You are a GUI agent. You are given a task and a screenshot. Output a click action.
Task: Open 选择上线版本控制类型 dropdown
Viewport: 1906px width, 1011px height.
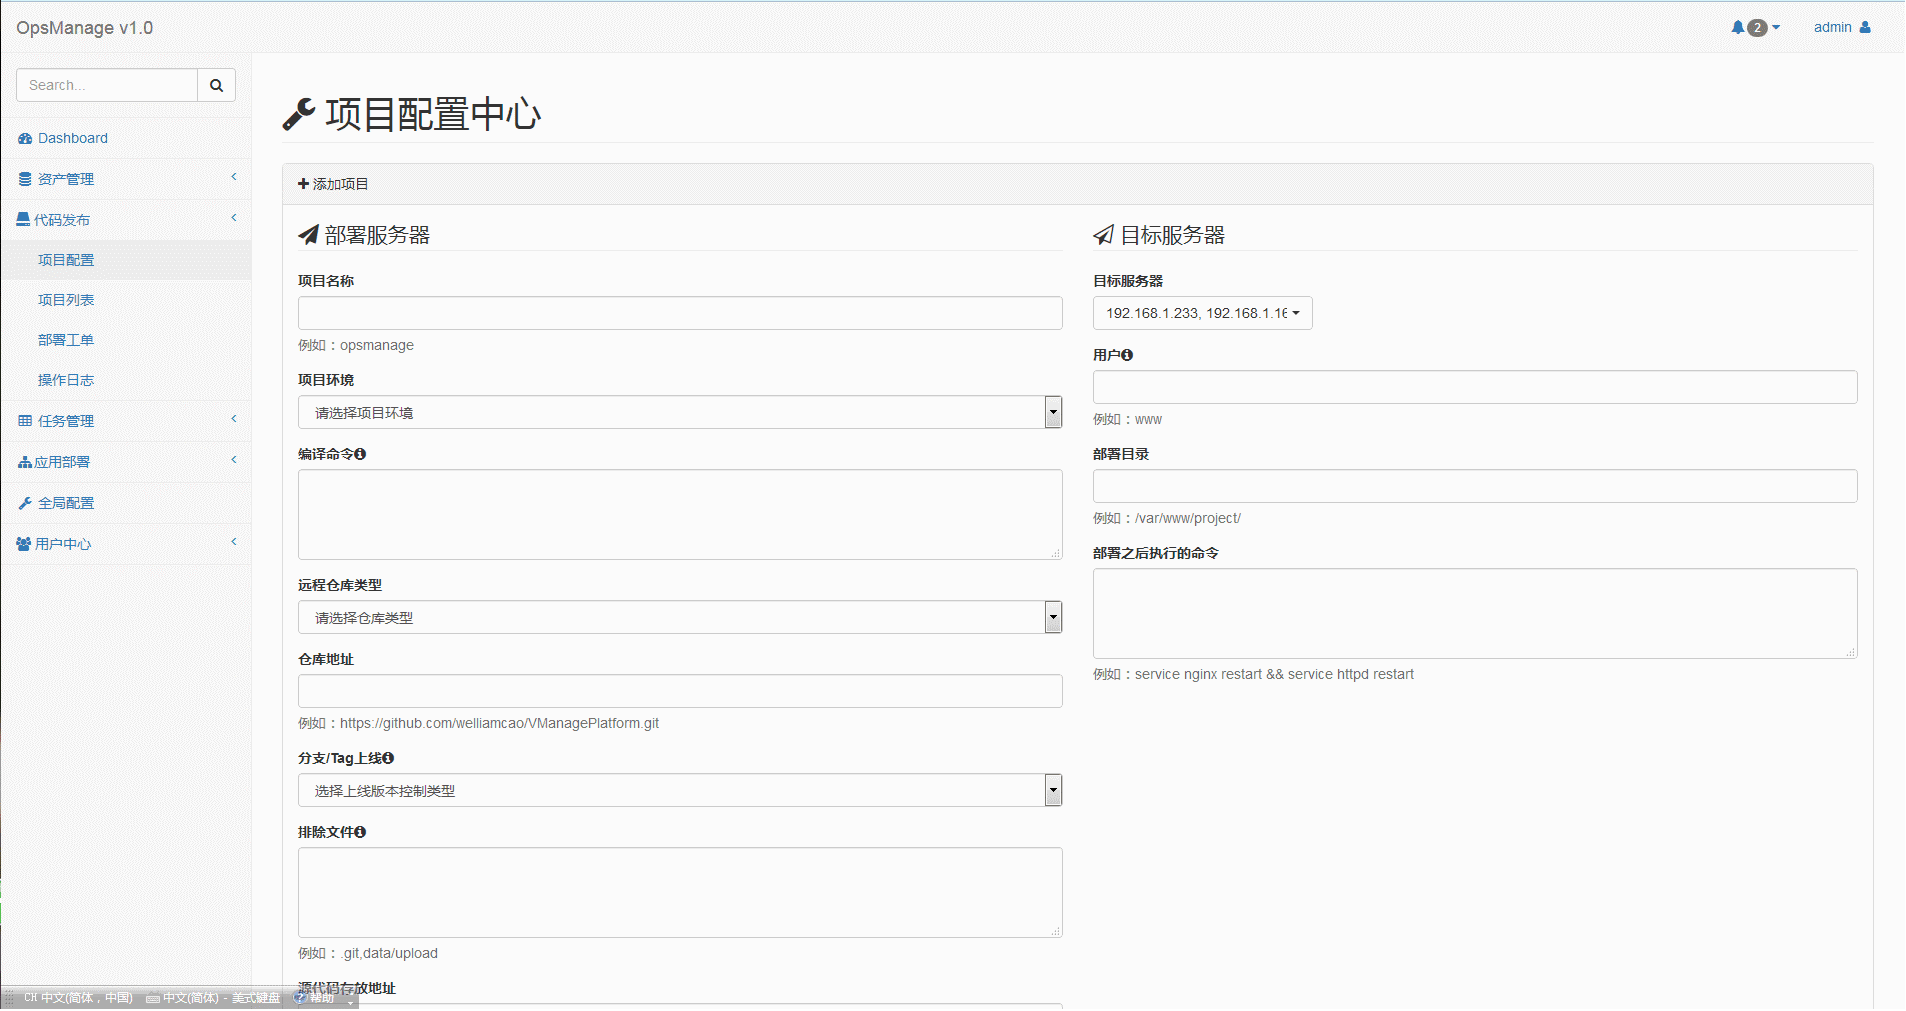pyautogui.click(x=680, y=790)
